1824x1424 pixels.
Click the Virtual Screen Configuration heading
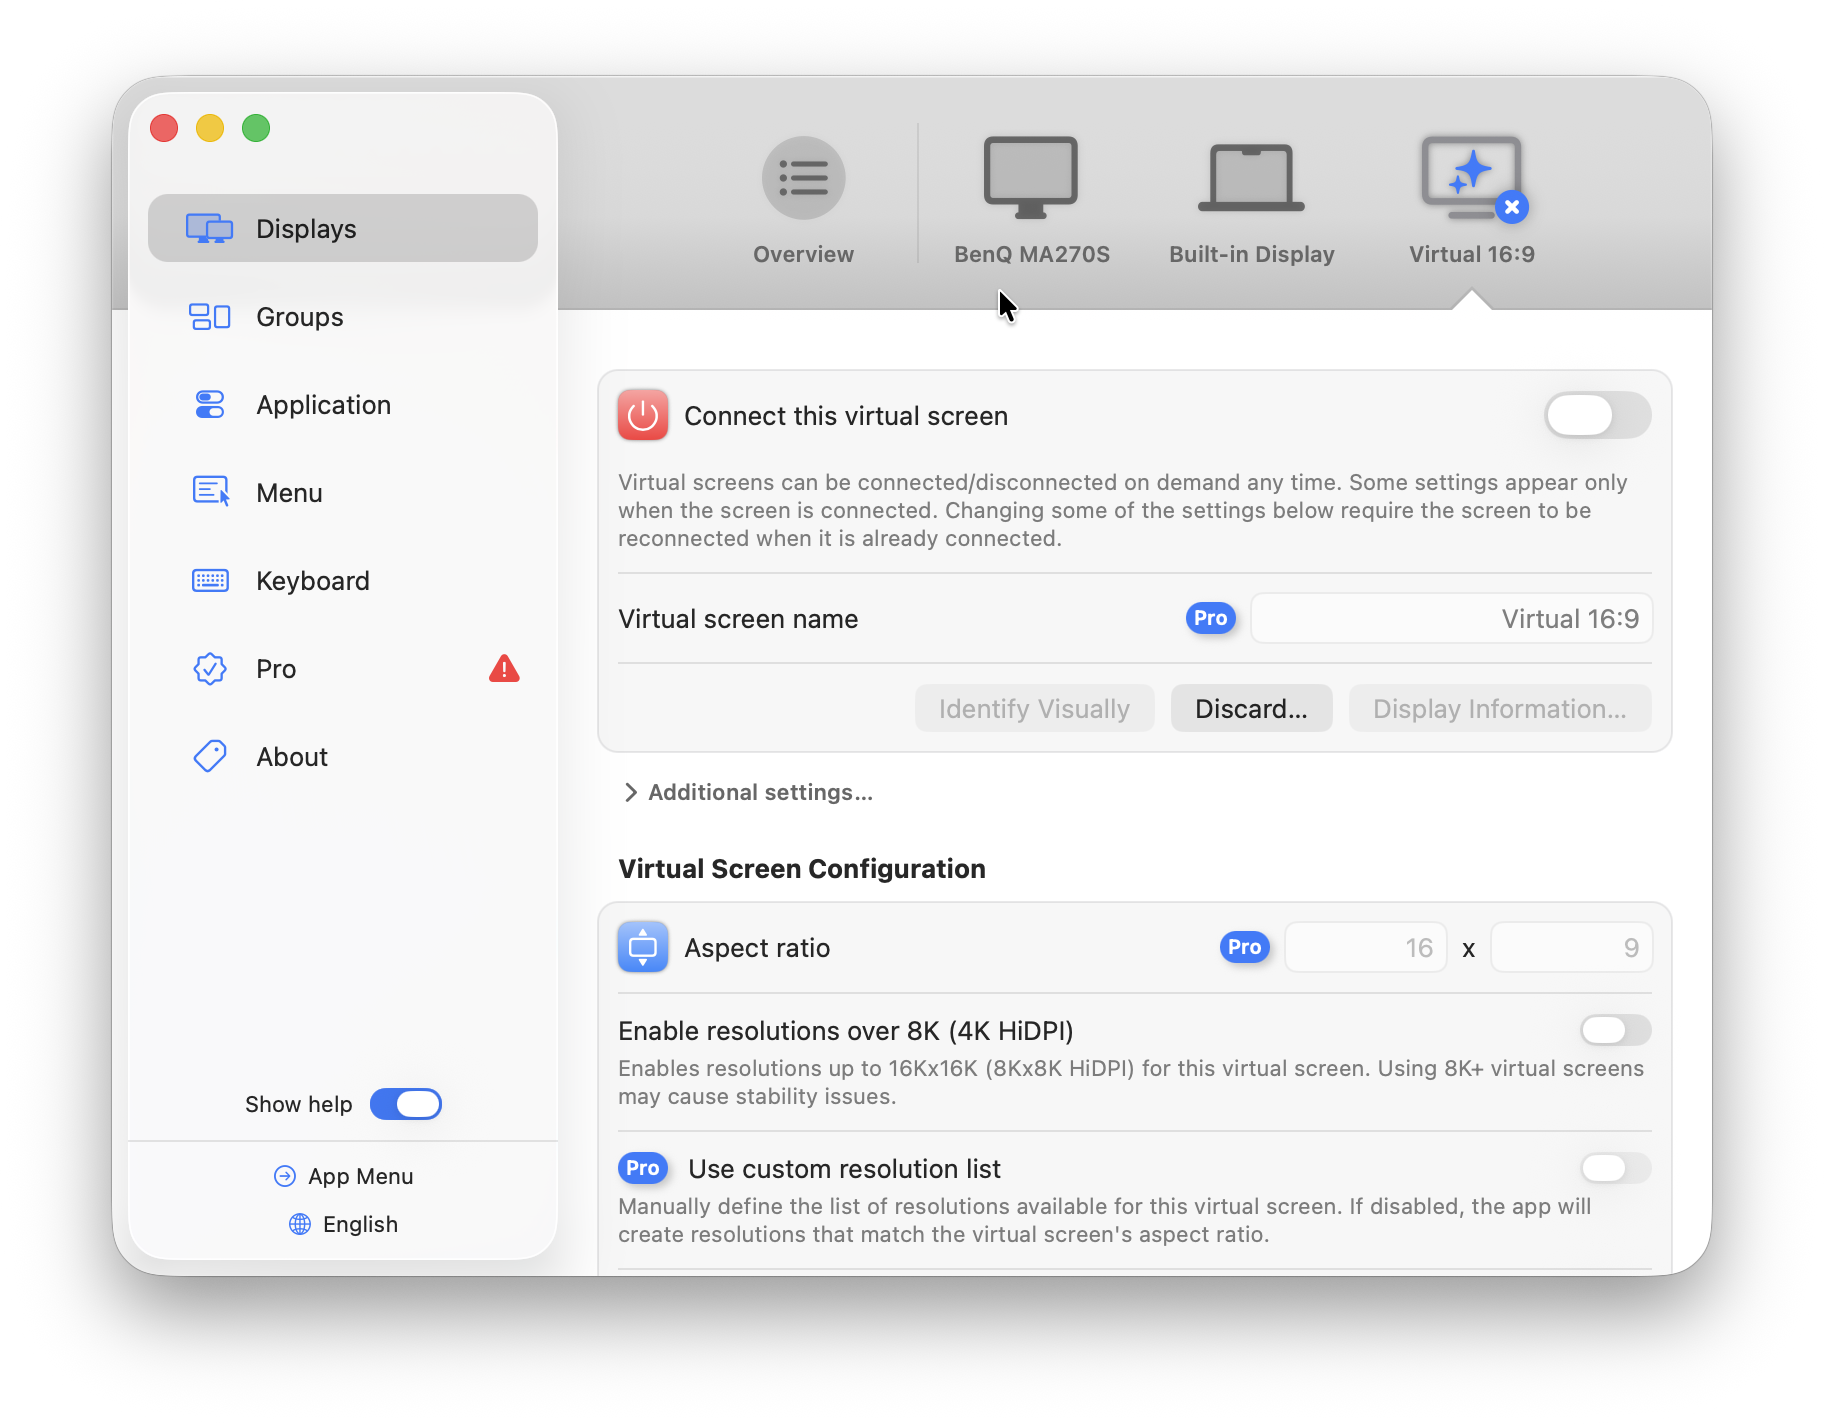(802, 868)
